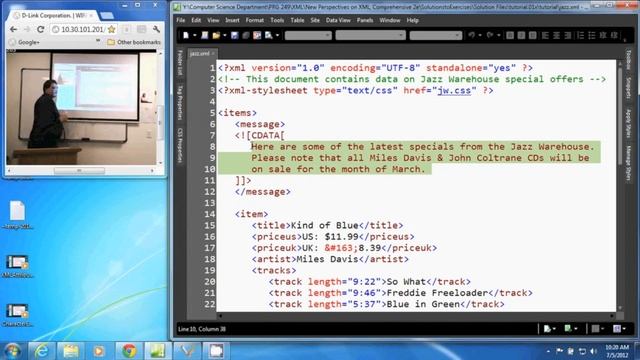Open the Tools menu

tap(277, 20)
